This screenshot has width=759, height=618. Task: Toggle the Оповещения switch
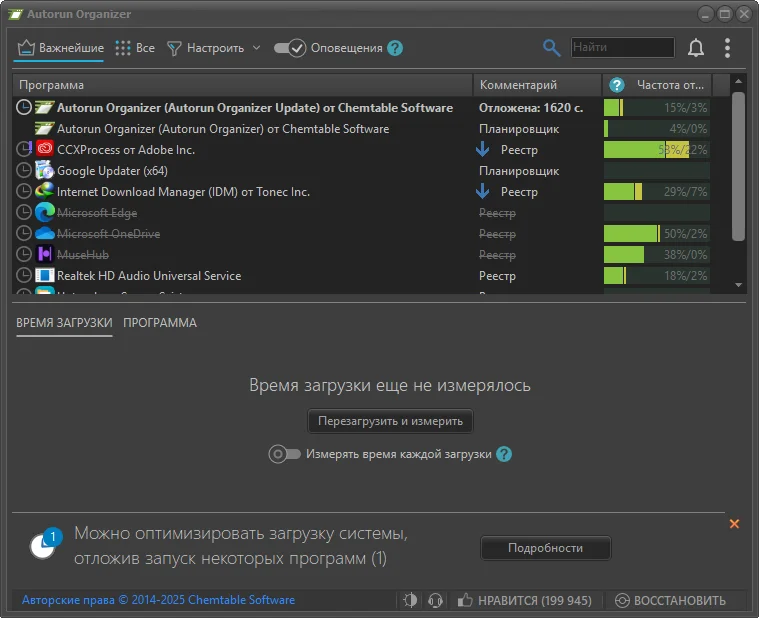tap(289, 48)
